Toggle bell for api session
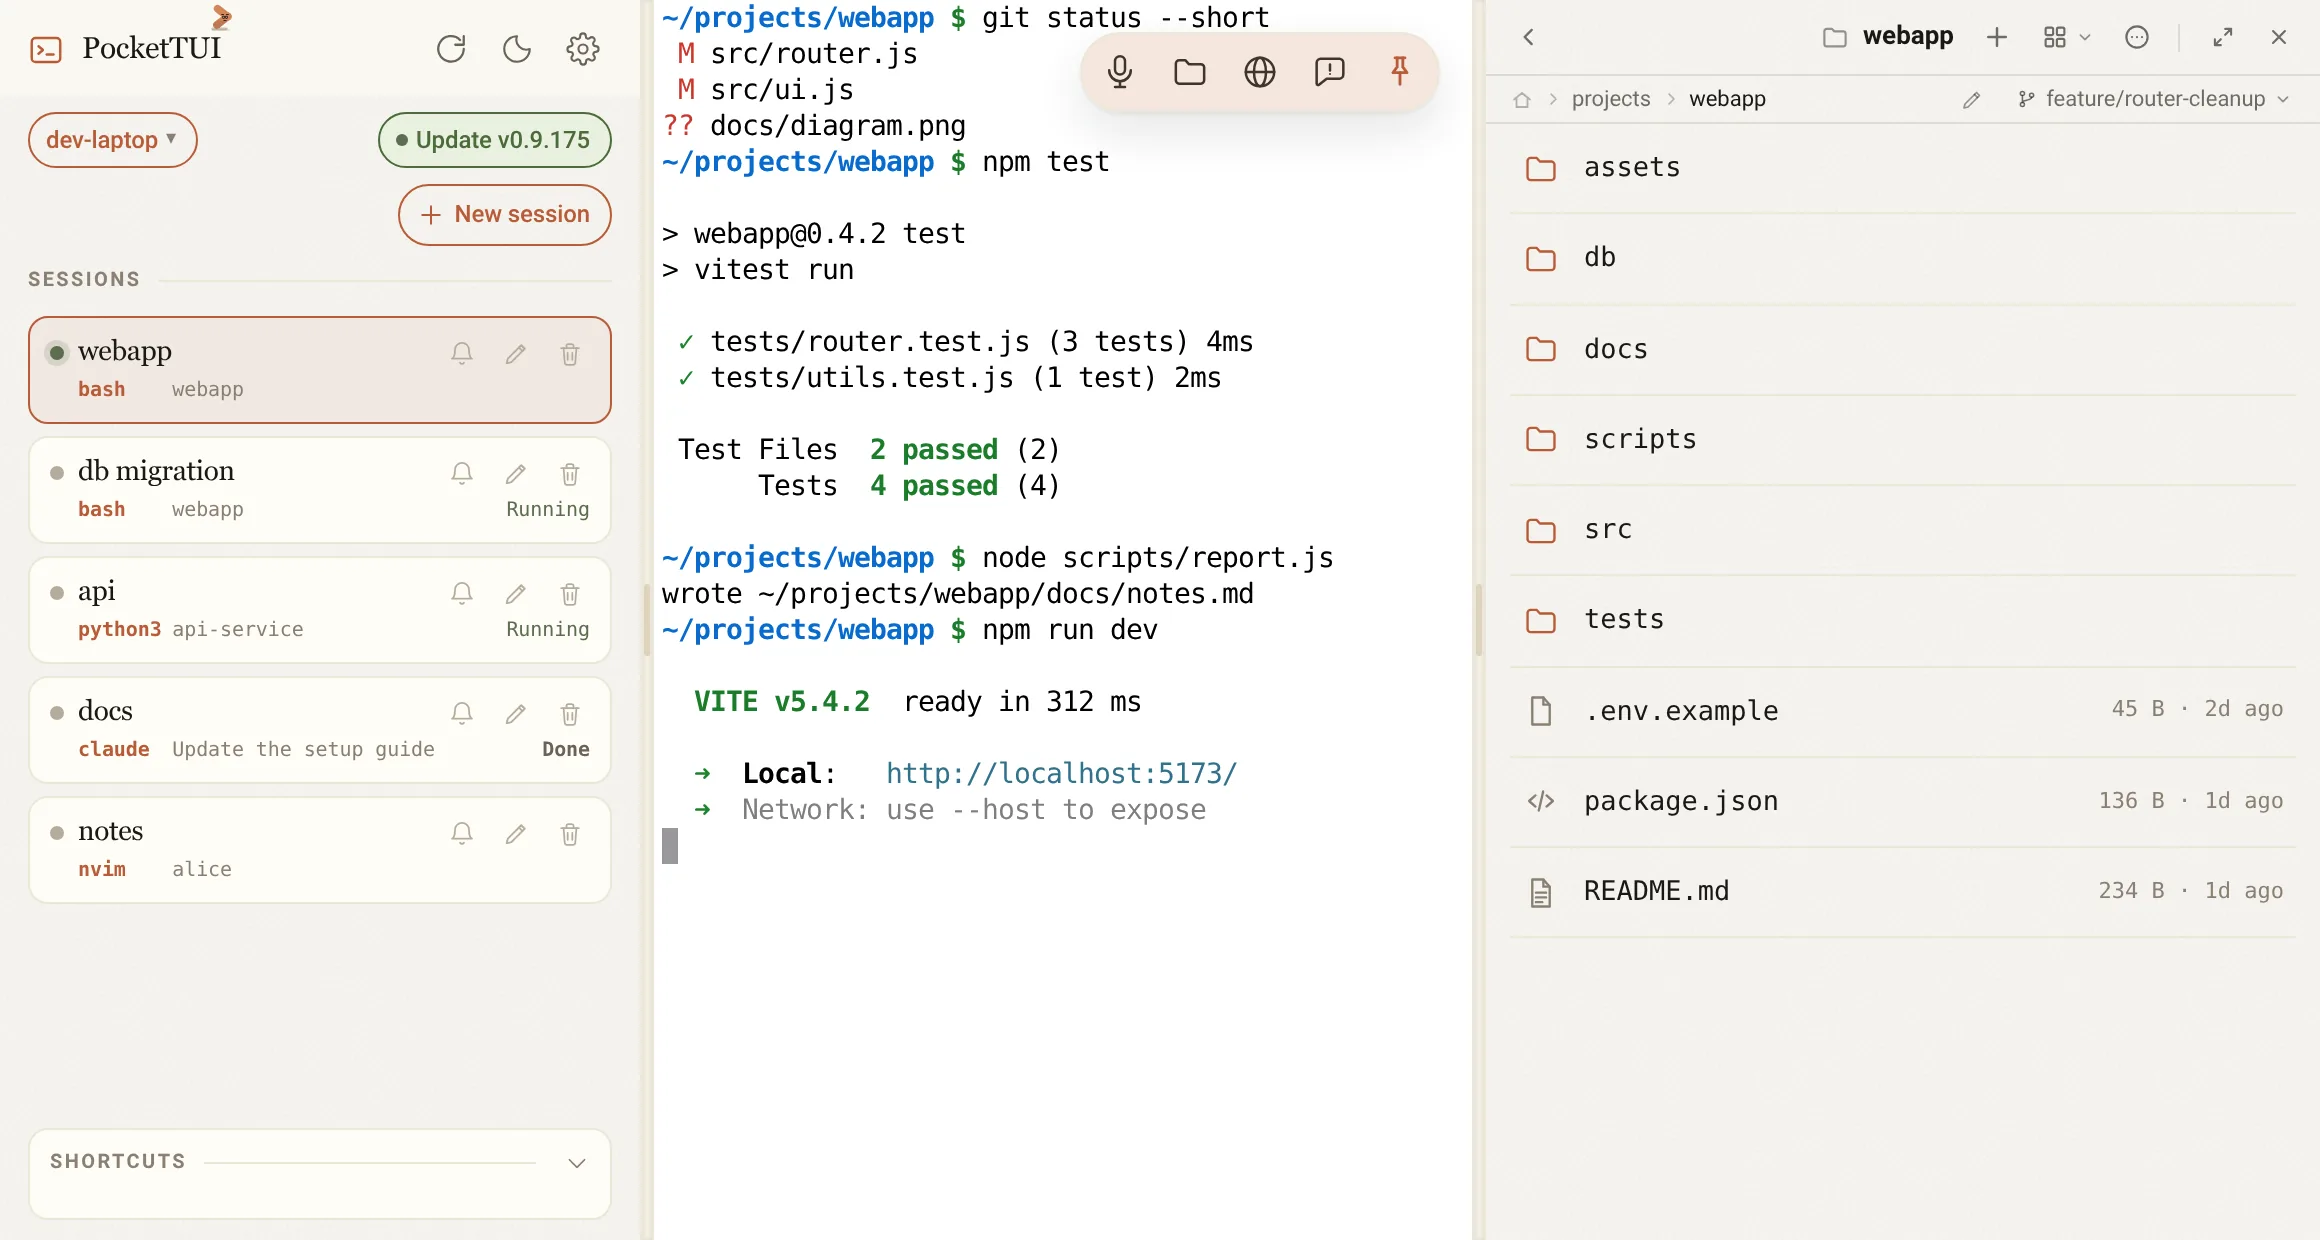Image resolution: width=2320 pixels, height=1240 pixels. click(x=462, y=593)
